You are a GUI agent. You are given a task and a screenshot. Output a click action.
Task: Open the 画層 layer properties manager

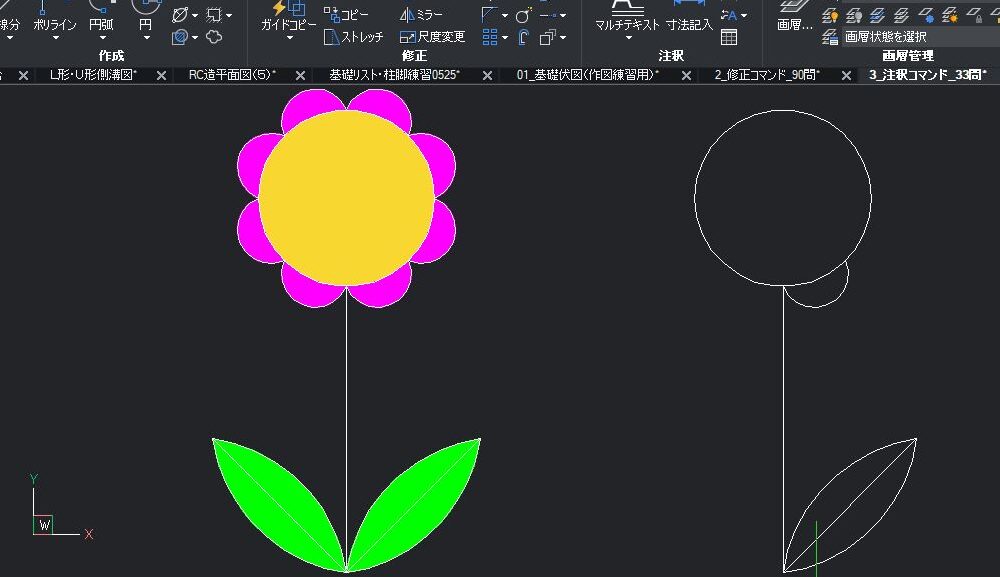(x=795, y=17)
